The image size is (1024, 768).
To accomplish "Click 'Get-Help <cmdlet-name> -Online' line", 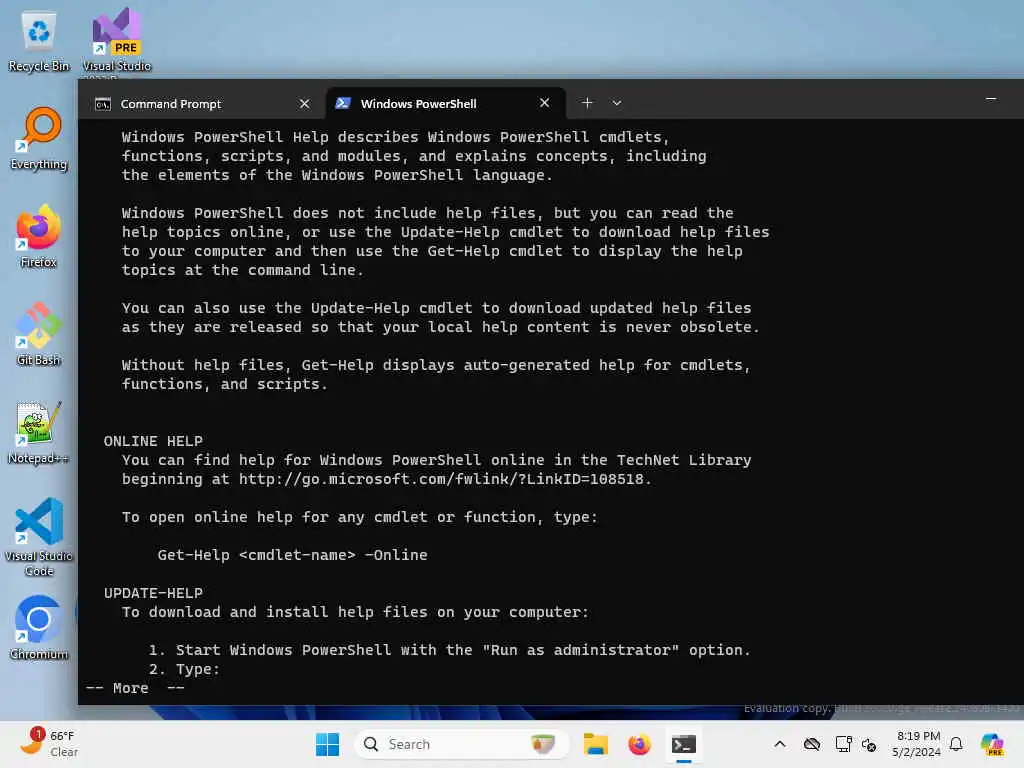I will coord(292,555).
